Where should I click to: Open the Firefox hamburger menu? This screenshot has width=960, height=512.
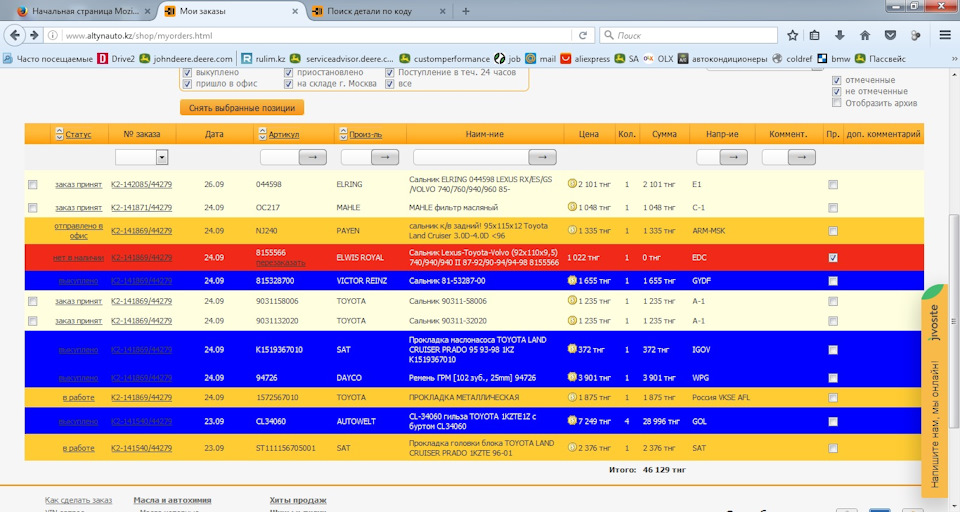pos(944,35)
